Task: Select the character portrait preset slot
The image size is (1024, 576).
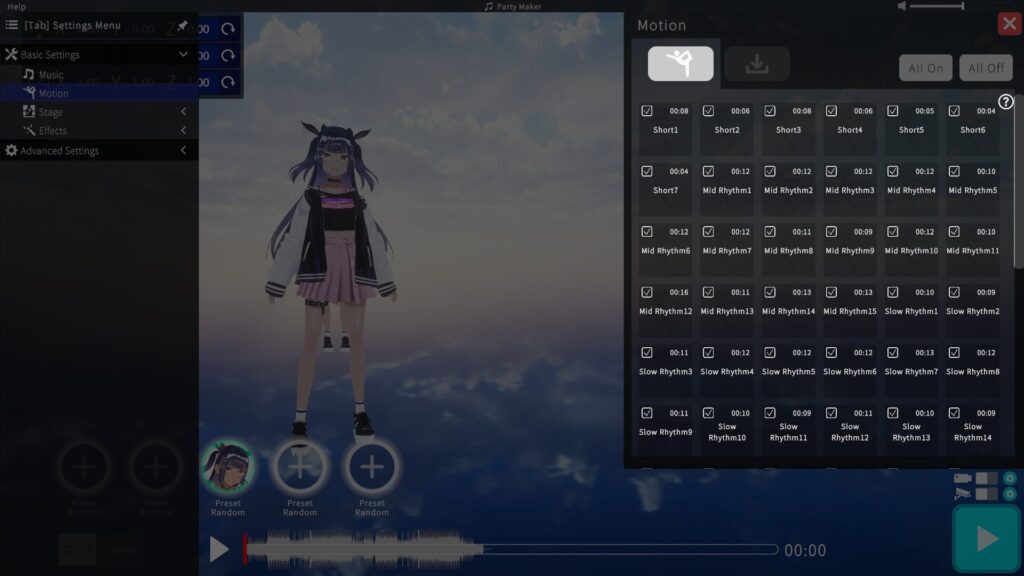Action: coord(228,466)
